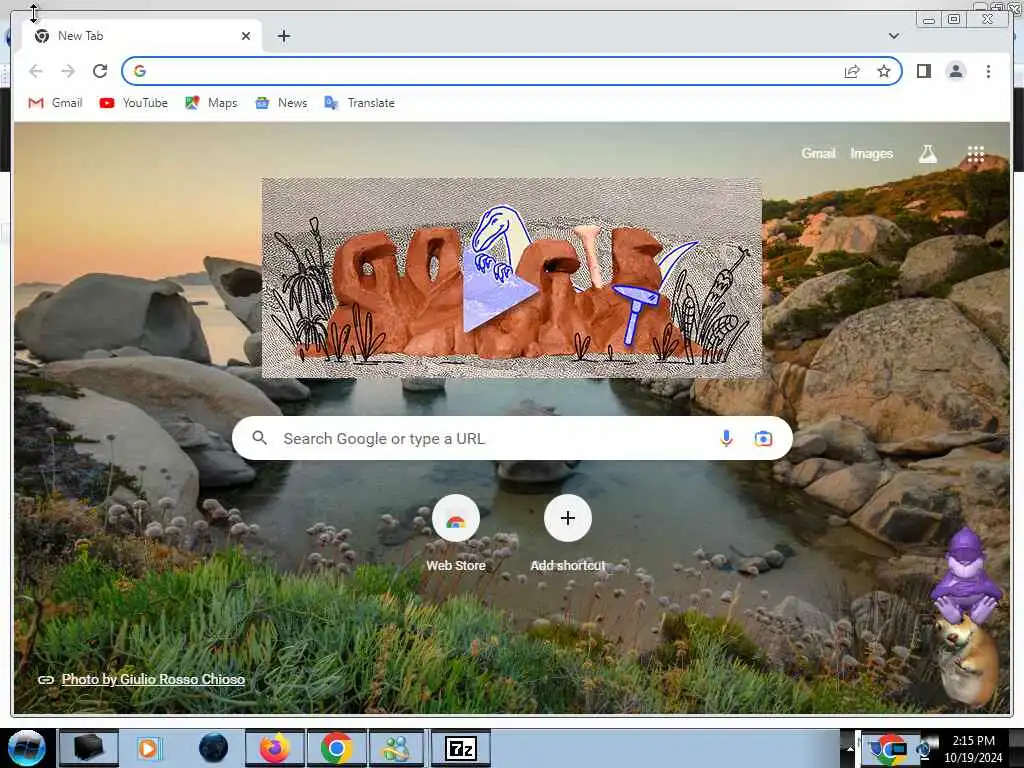Open the YouTube bookmark
The image size is (1024, 768).
[x=134, y=103]
